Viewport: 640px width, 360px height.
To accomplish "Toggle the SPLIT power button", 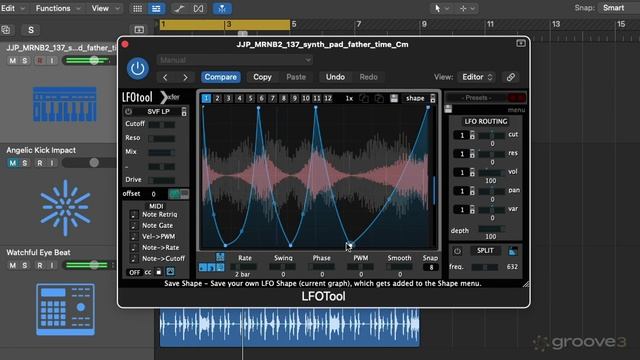I will point(457,251).
